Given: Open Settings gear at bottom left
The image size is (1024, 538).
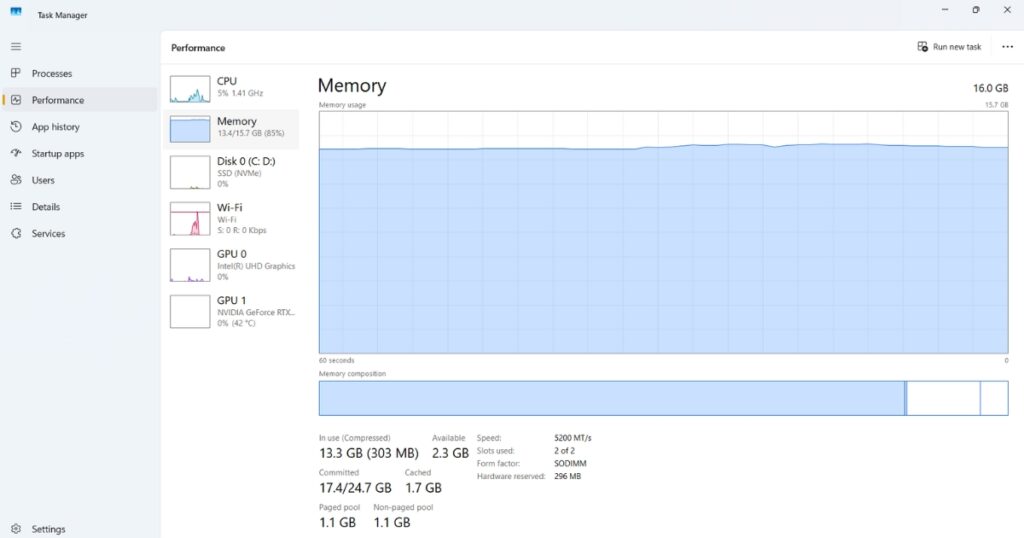Looking at the screenshot, I should [15, 529].
